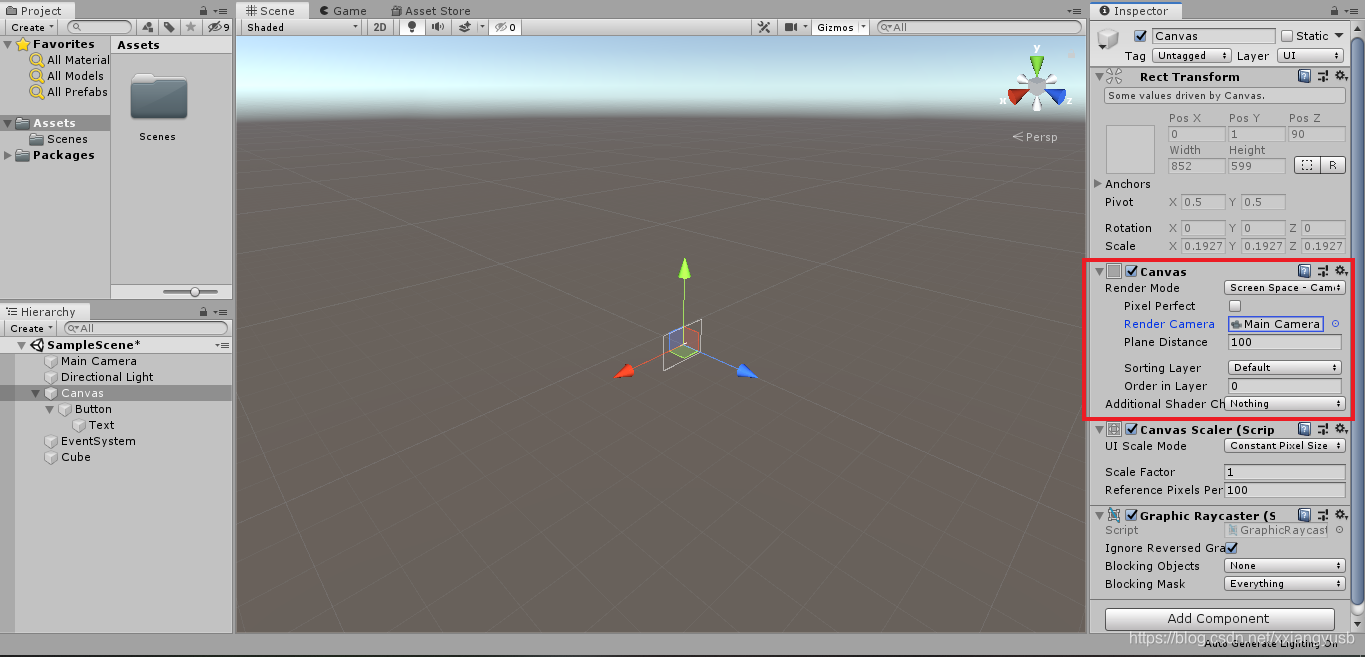Image resolution: width=1365 pixels, height=657 pixels.
Task: Toggle 2D view mode in Scene
Action: [x=380, y=27]
